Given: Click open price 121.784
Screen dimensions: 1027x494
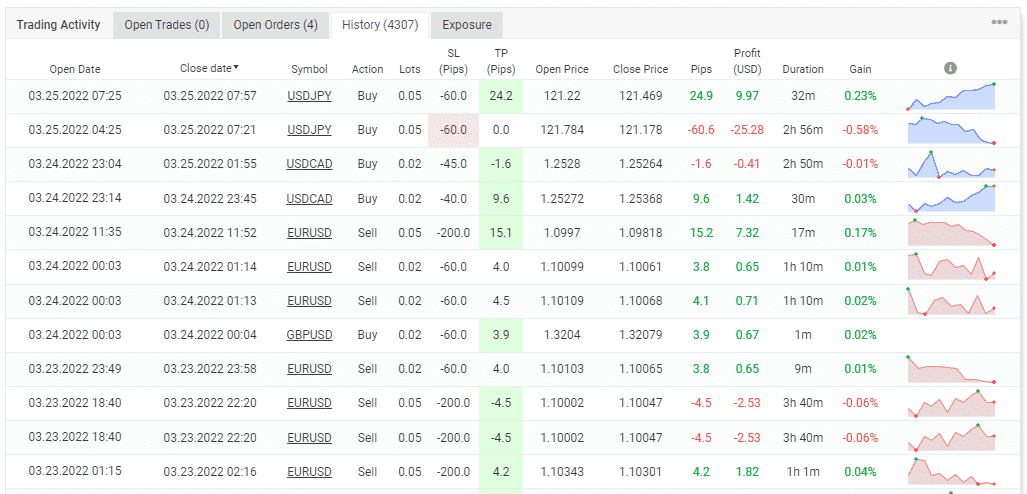Looking at the screenshot, I should pos(562,130).
